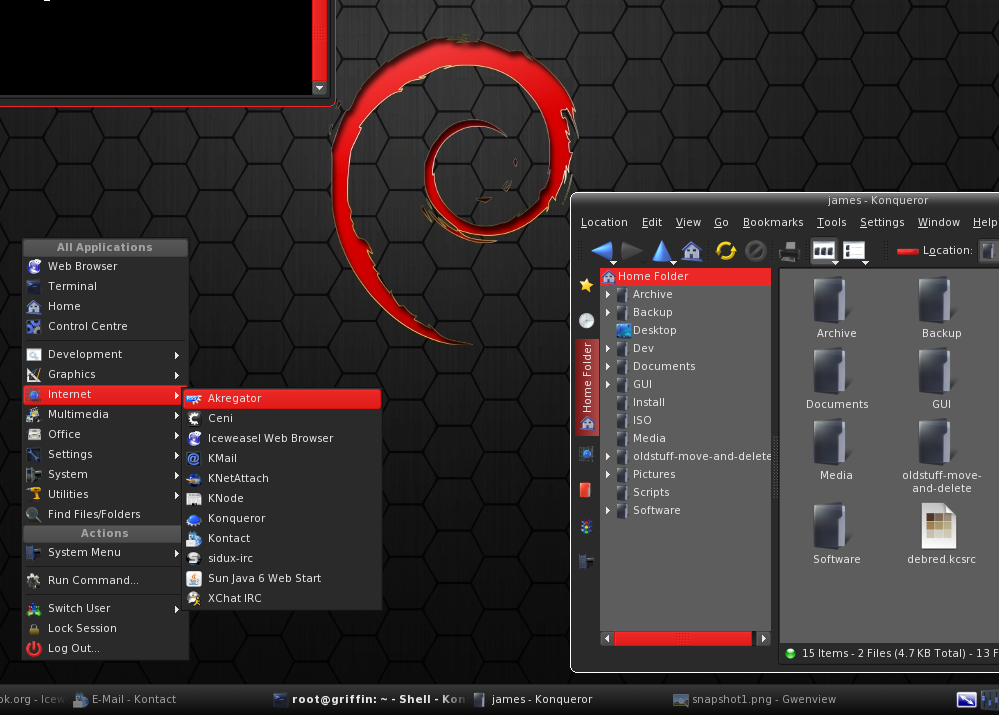
Task: Launch Kontact from the Internet submenu
Action: point(282,538)
